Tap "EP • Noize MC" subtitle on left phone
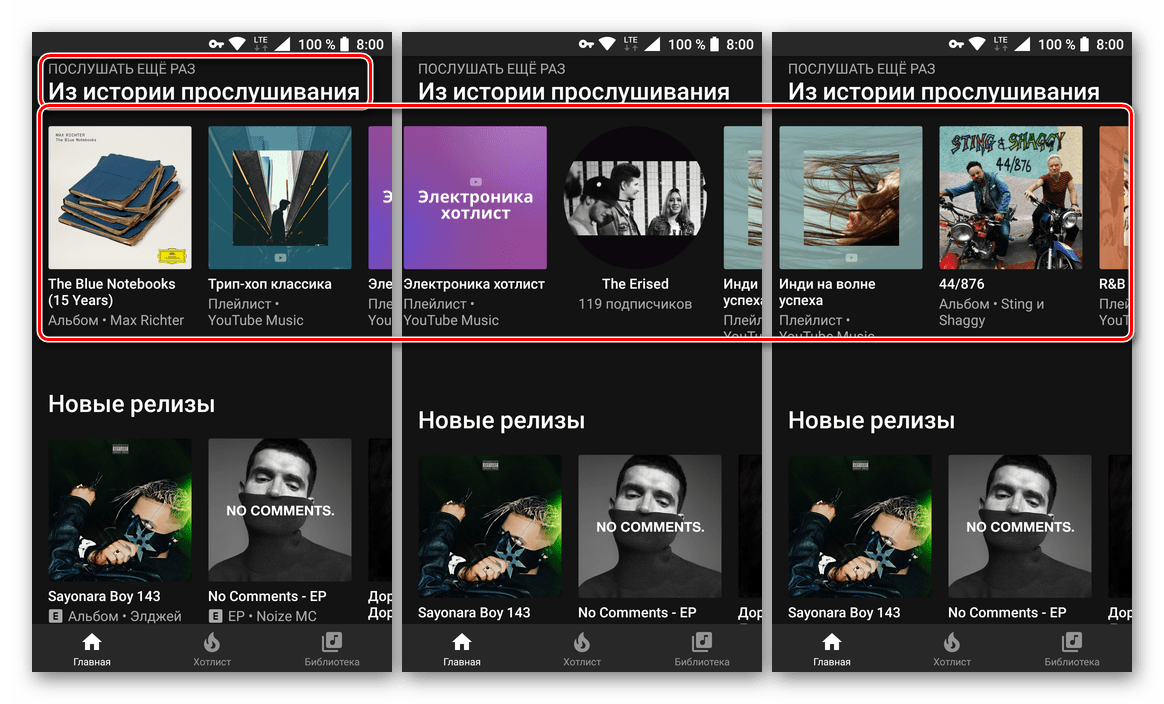1164x704 pixels. click(x=272, y=616)
